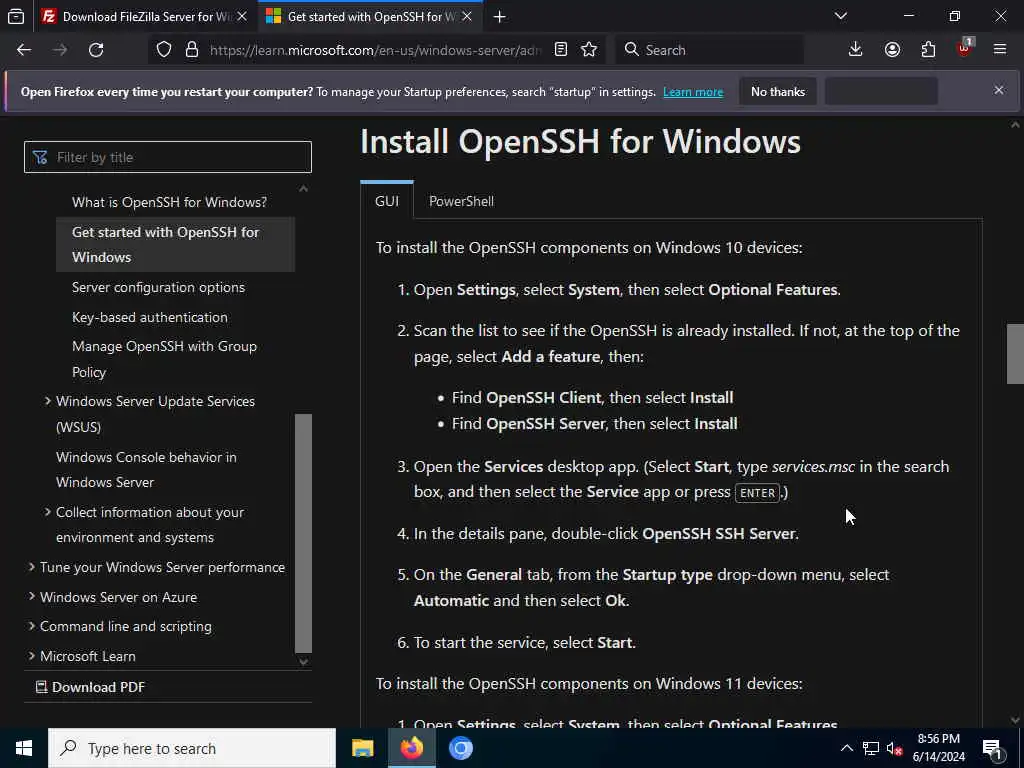Focus the URL address bar
Image resolution: width=1024 pixels, height=768 pixels.
tap(375, 50)
